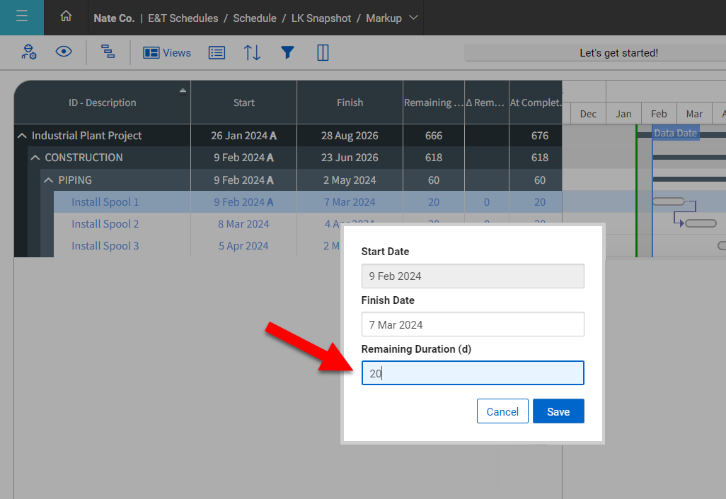726x499 pixels.
Task: Open the WBS hierarchy icon
Action: tap(108, 52)
